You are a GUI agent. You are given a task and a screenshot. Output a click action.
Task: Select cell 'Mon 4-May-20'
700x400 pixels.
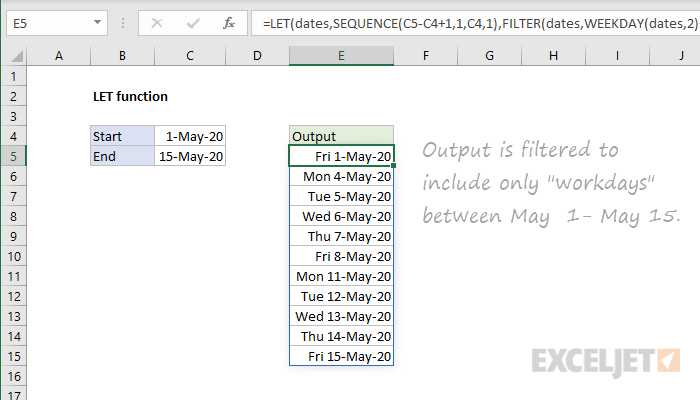(x=341, y=176)
